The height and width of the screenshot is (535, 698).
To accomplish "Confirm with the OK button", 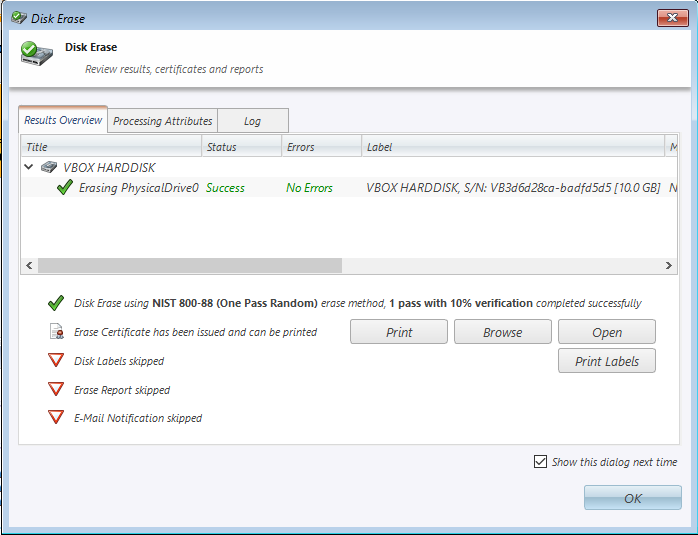I will click(633, 498).
